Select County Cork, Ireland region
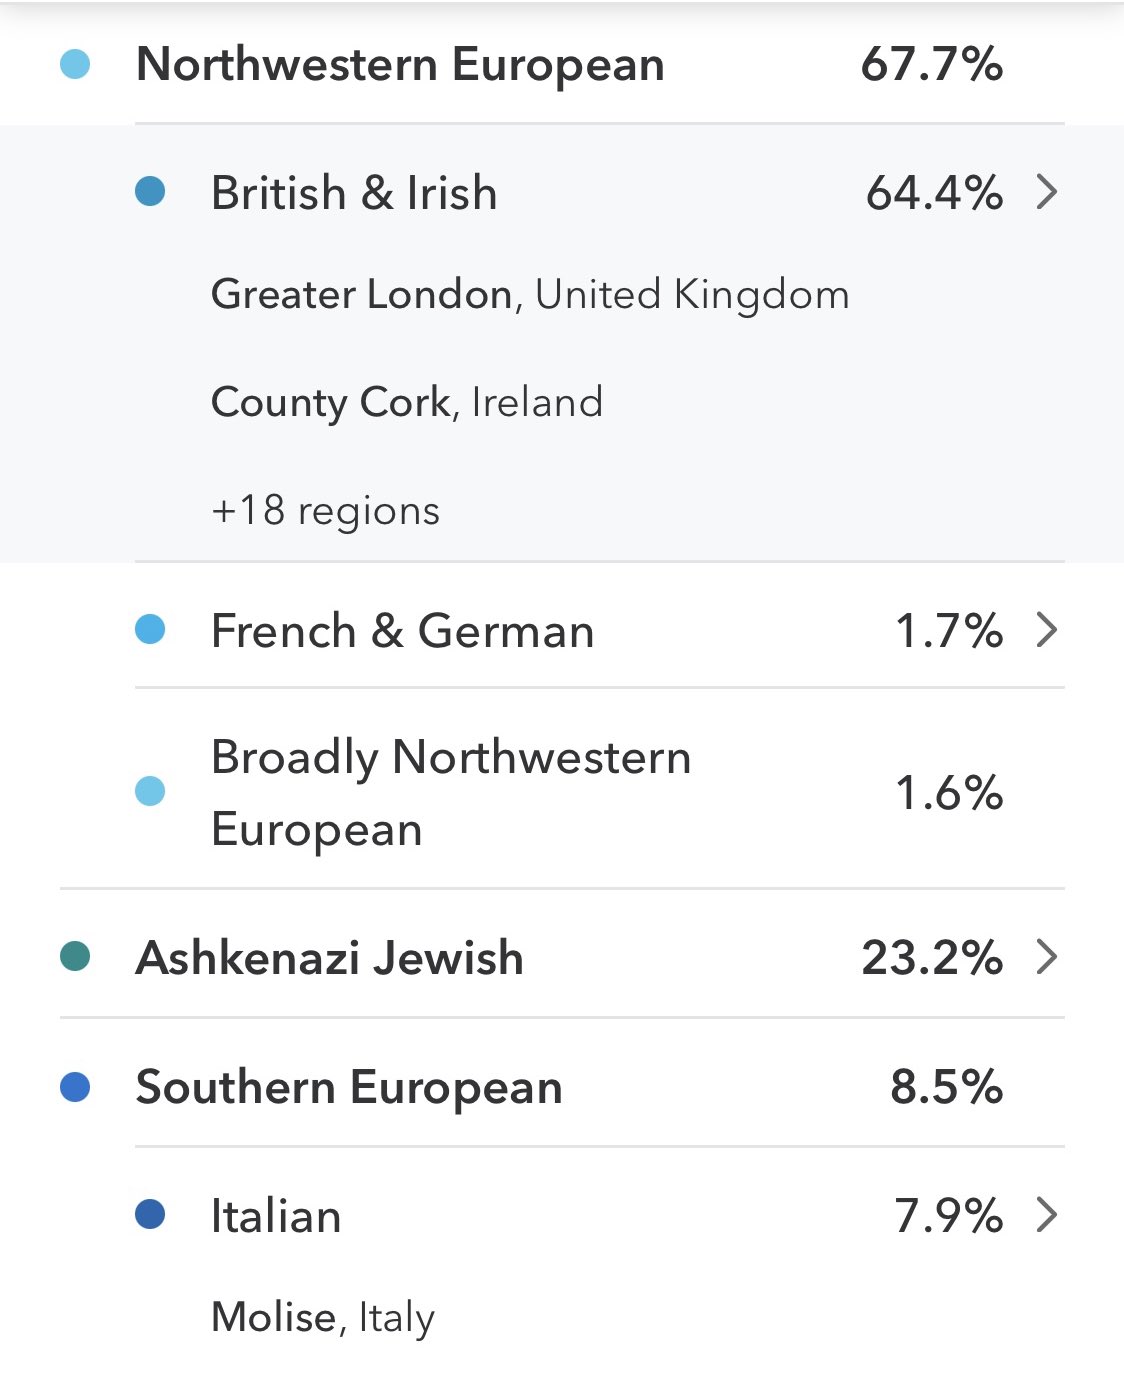Viewport: 1124px width, 1381px height. tap(407, 403)
